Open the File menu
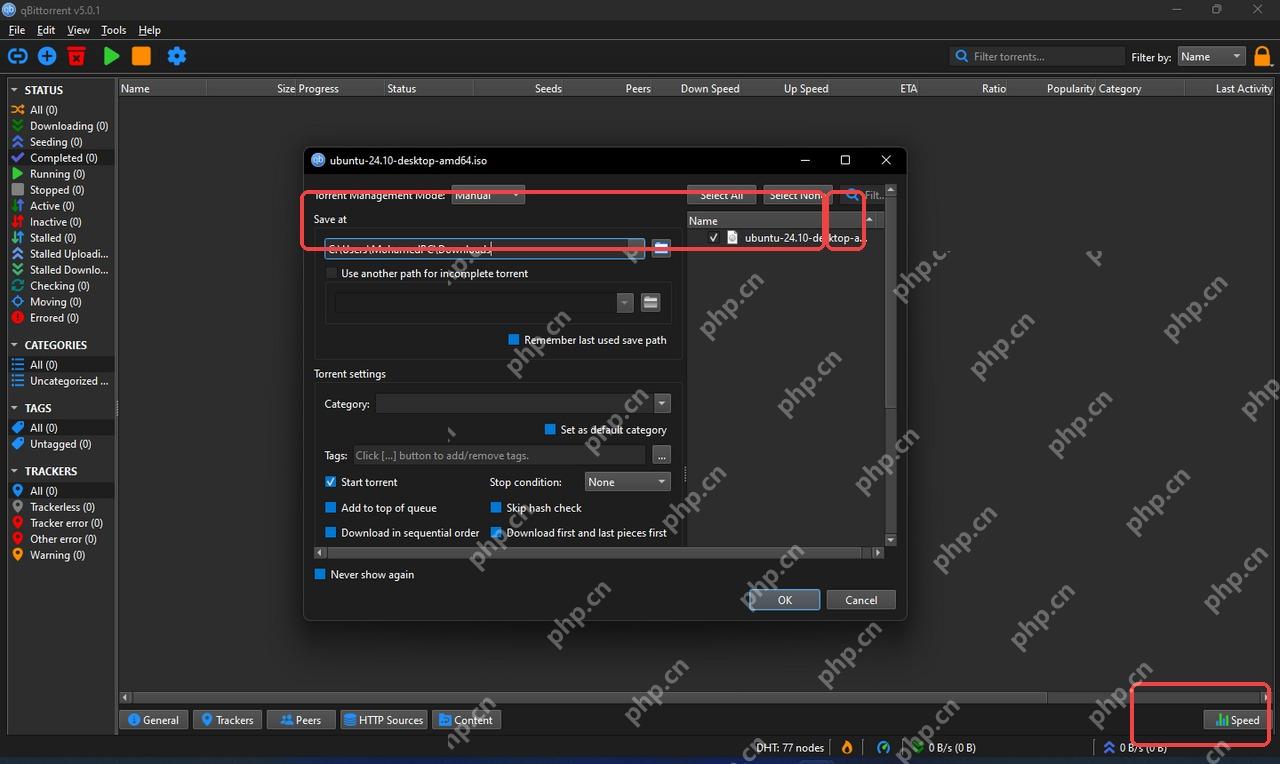 [x=17, y=30]
